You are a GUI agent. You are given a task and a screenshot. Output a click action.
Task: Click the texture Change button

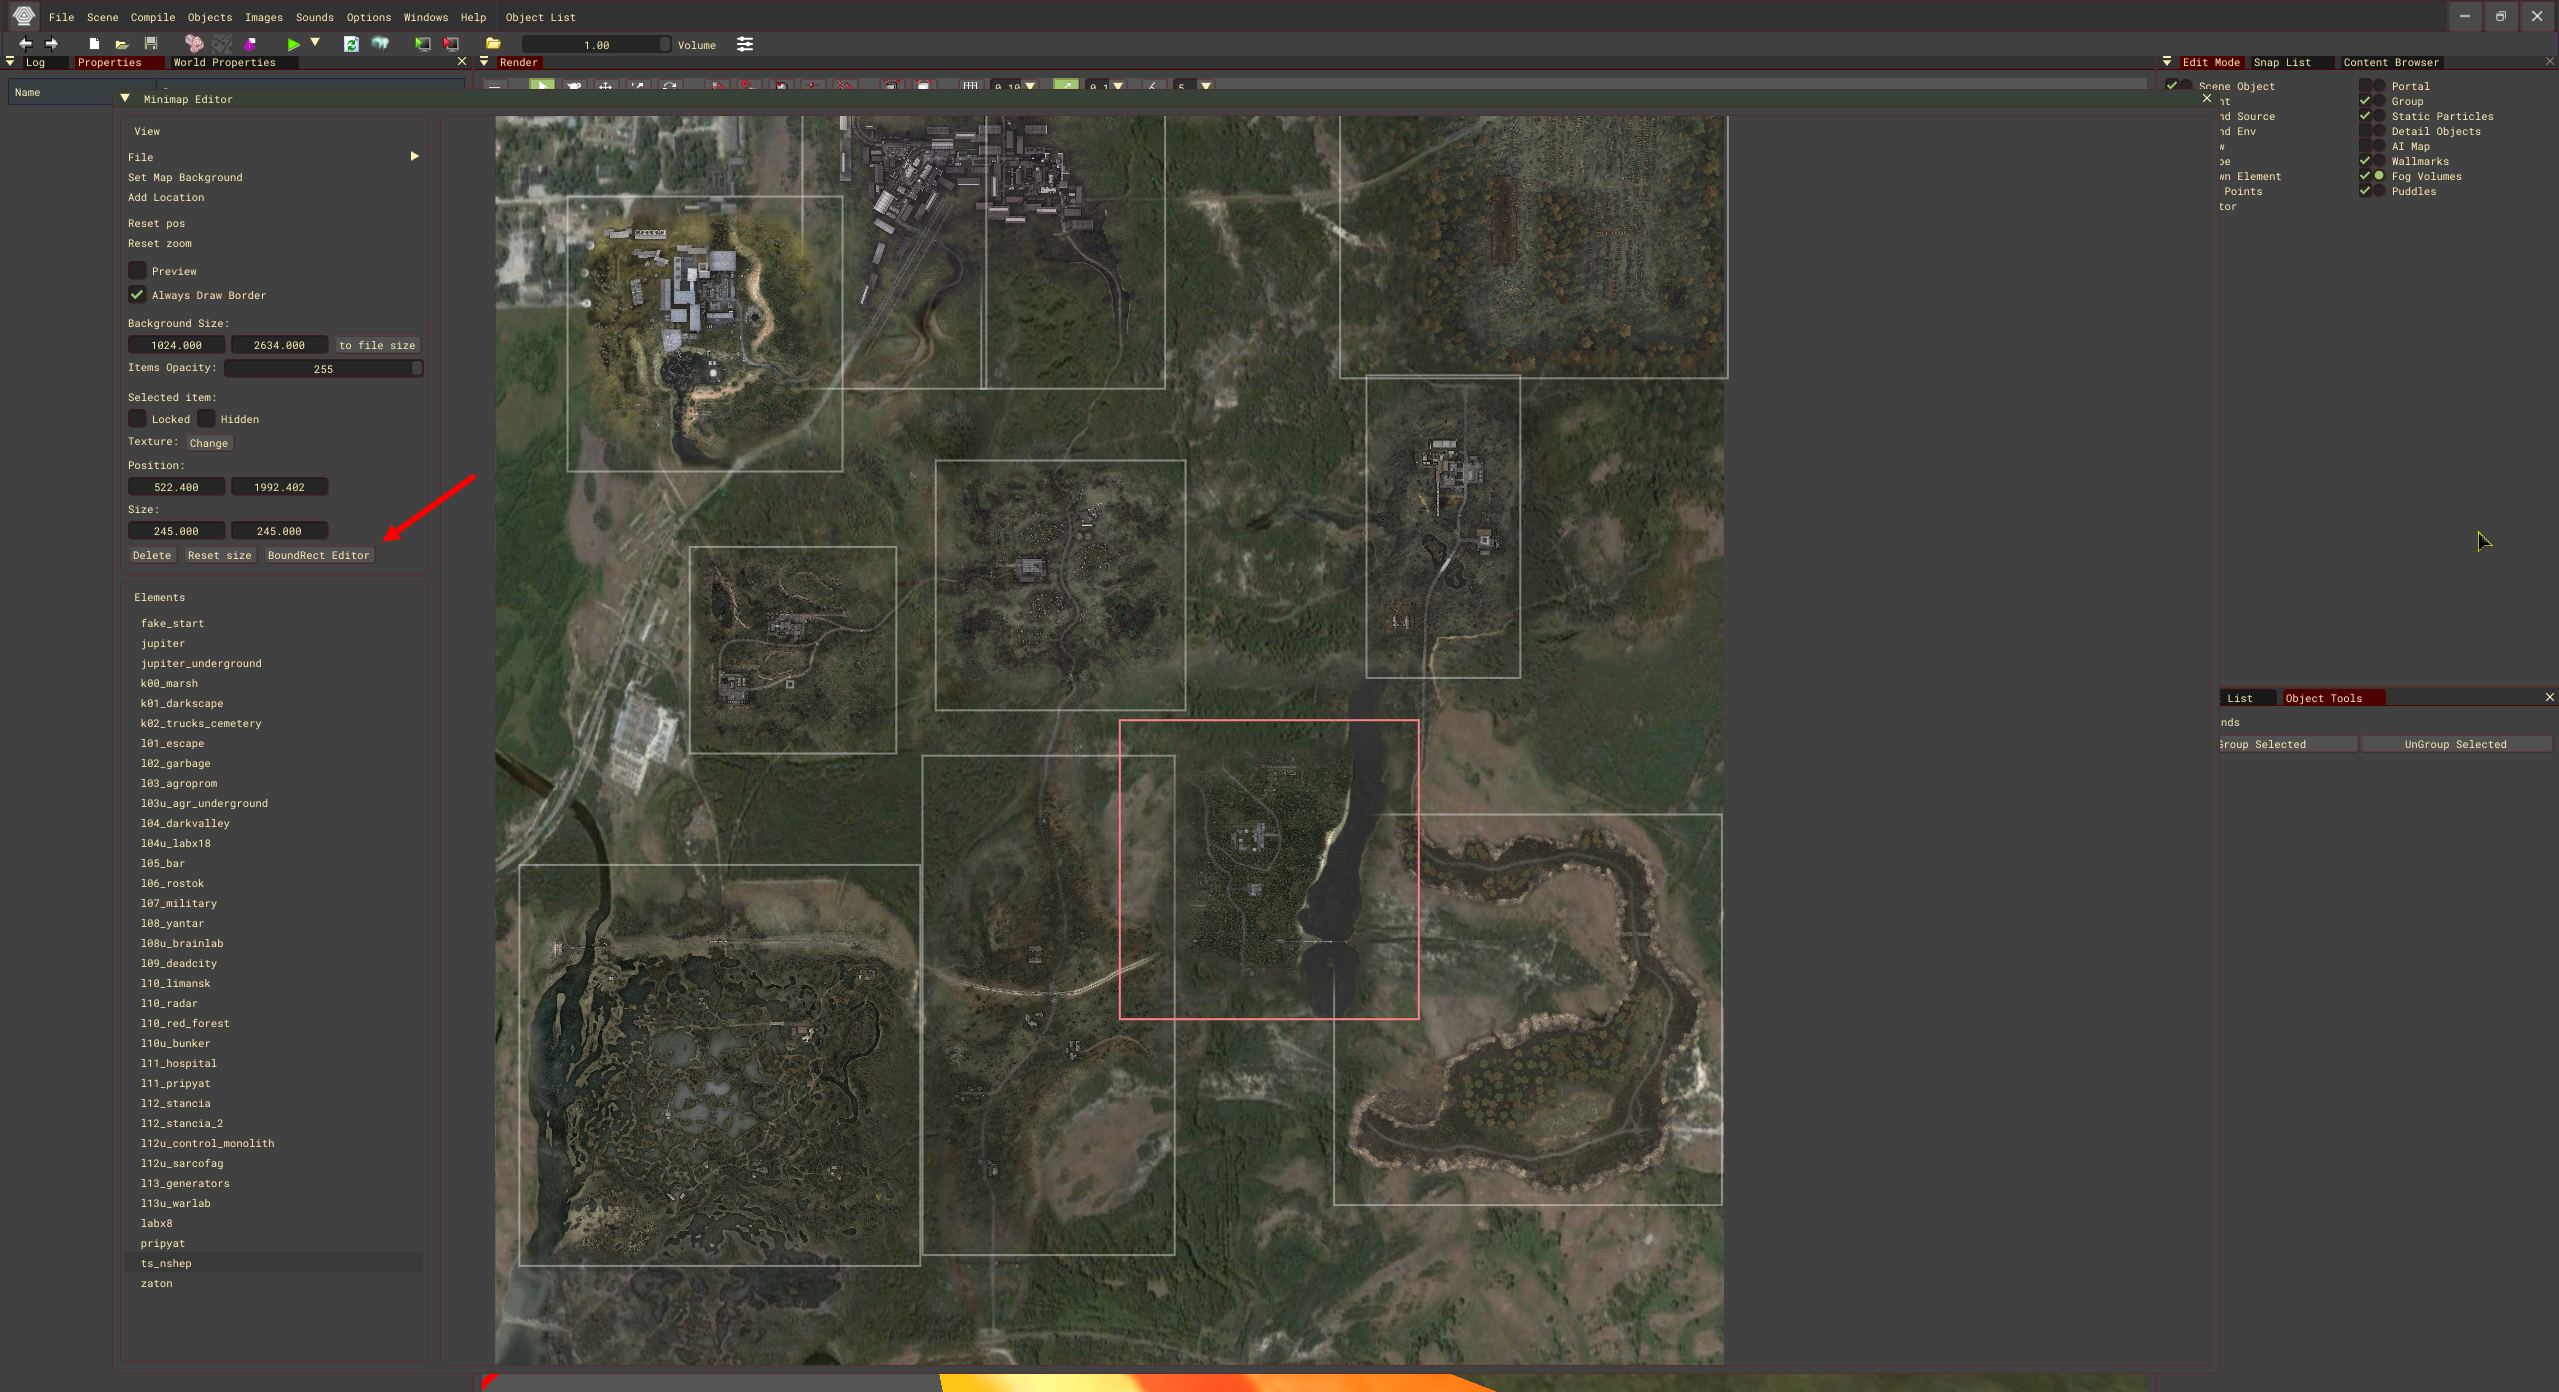pos(209,443)
